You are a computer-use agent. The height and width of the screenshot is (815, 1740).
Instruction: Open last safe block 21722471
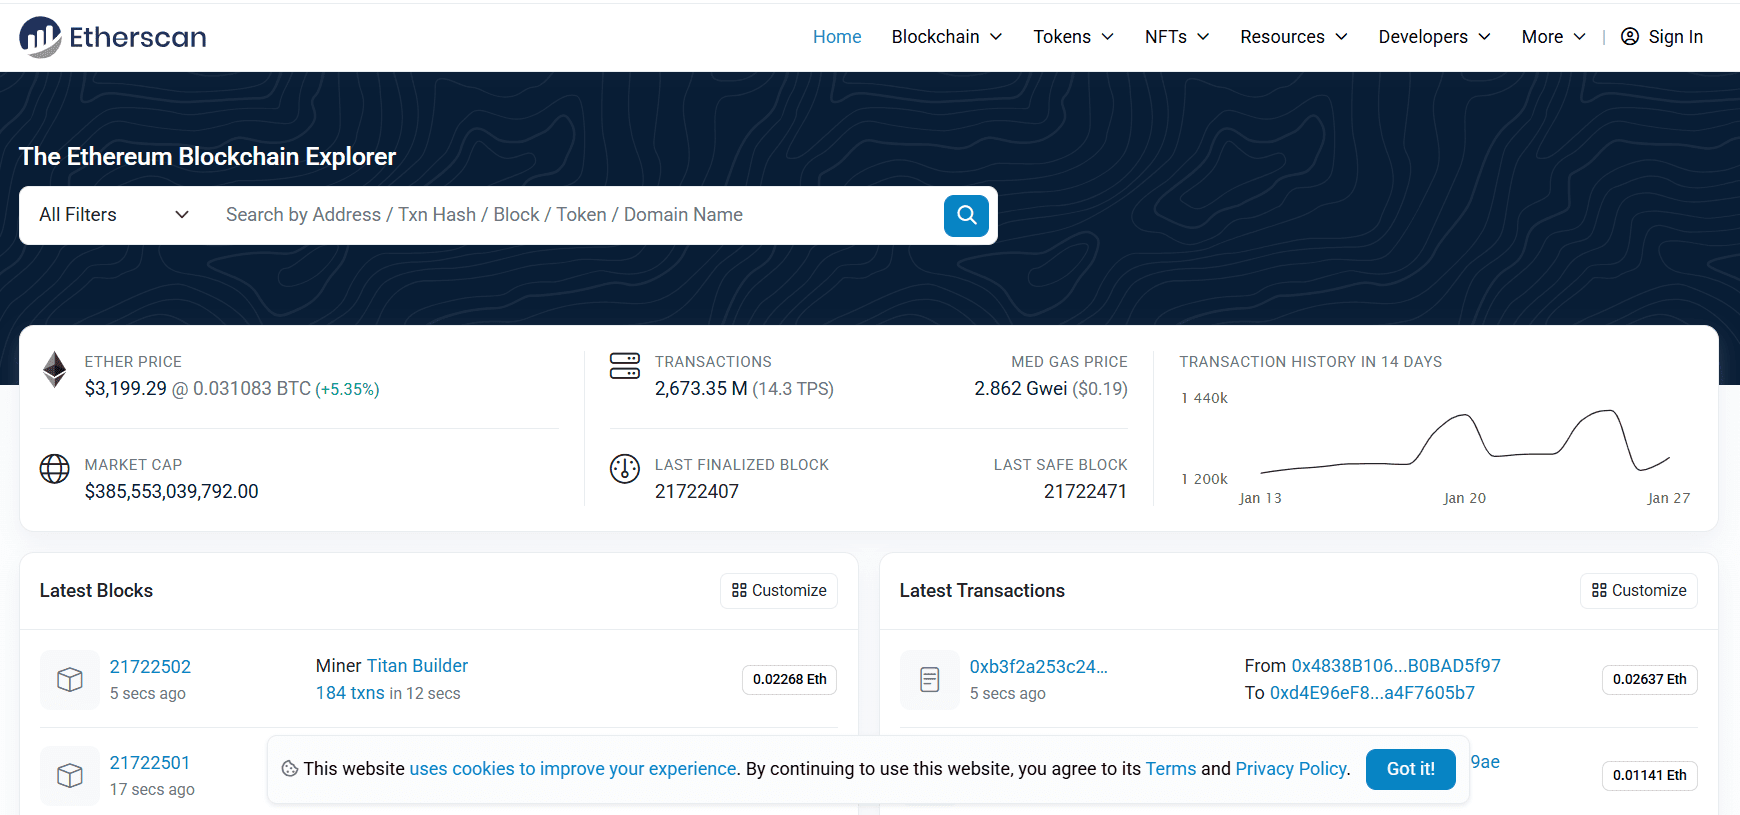tap(1085, 492)
